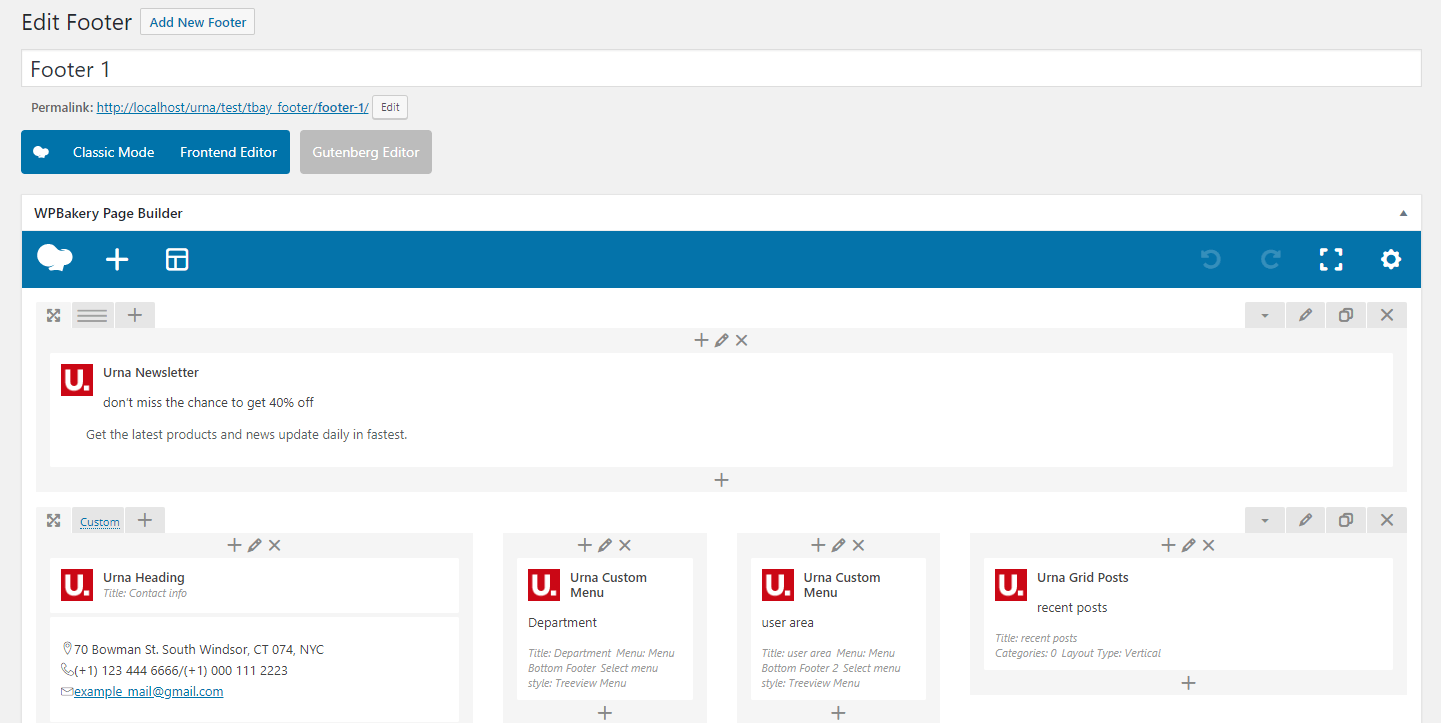Viewport: 1441px width, 723px height.
Task: Collapse the WPBakery Page Builder panel
Action: coord(1403,213)
